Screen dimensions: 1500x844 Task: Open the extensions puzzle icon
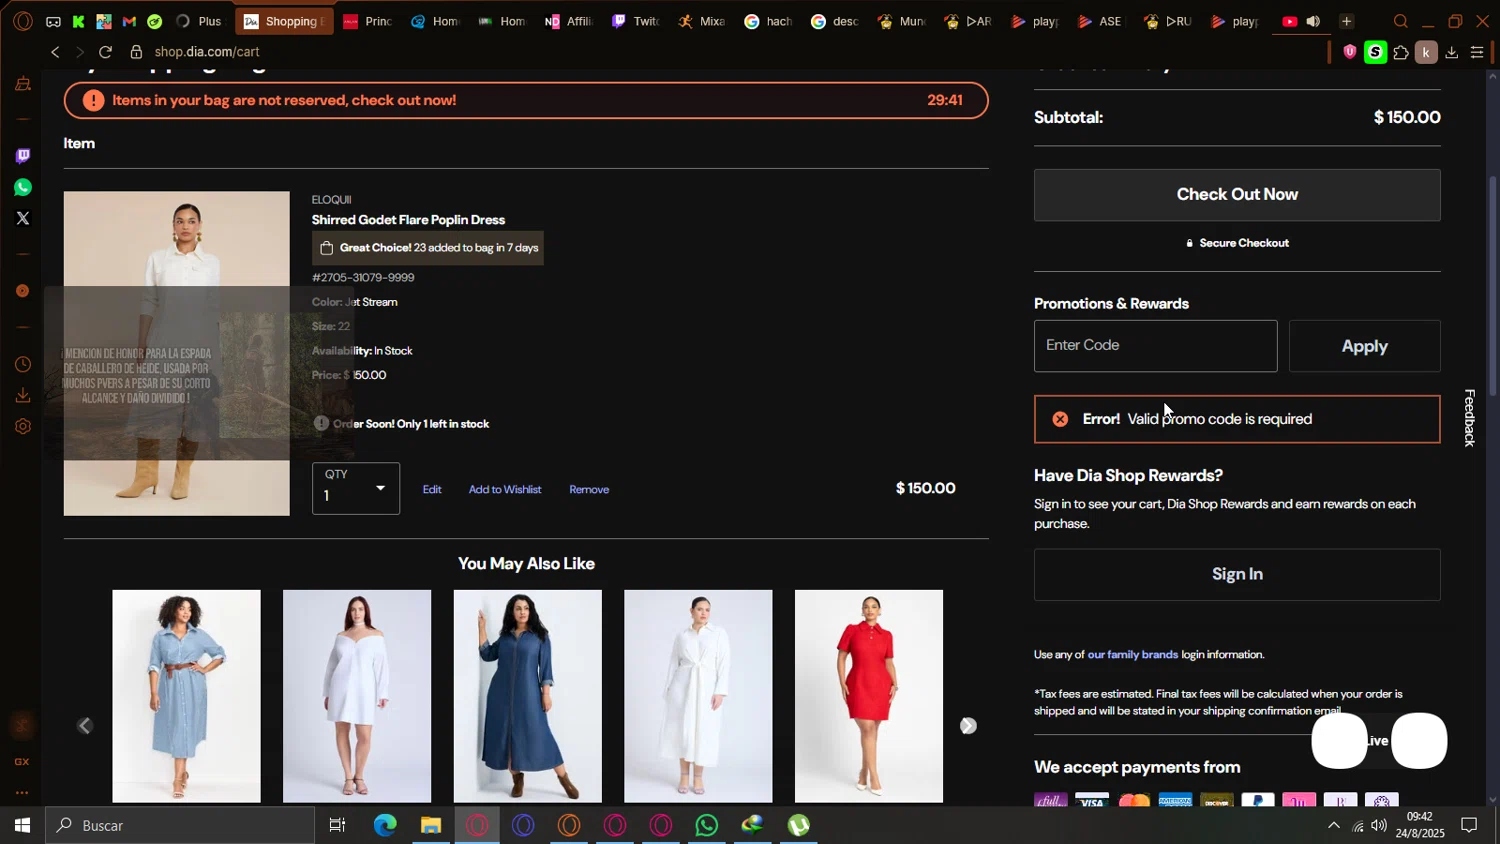(x=1401, y=52)
